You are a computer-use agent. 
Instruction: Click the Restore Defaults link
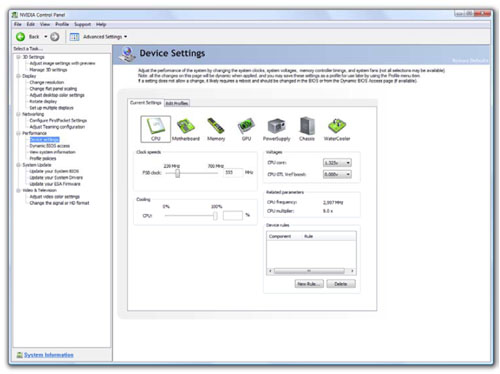point(470,60)
